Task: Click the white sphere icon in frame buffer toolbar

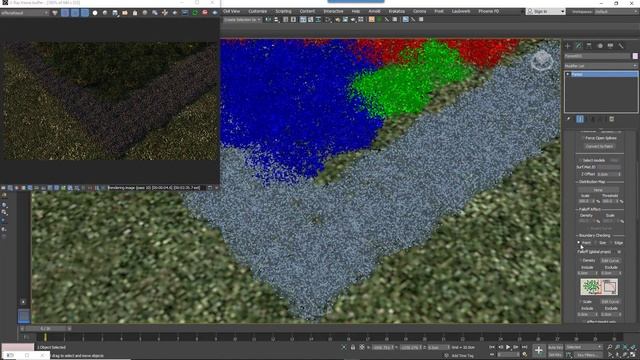Action: point(95,13)
